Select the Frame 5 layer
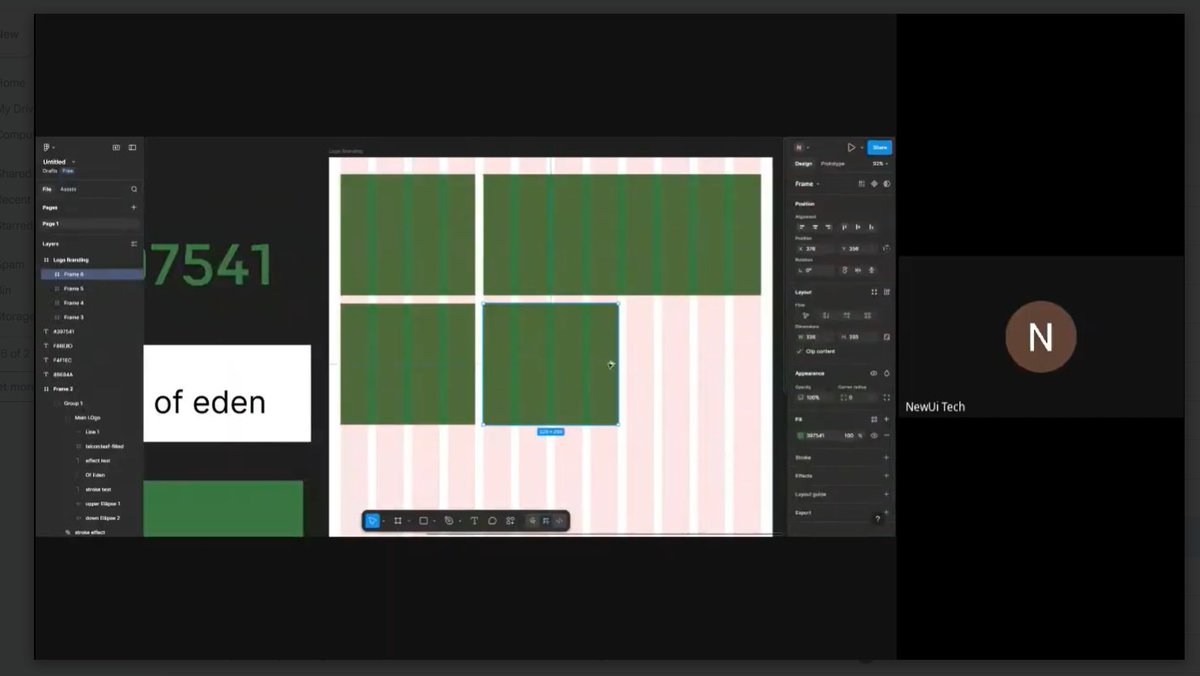 coord(91,288)
